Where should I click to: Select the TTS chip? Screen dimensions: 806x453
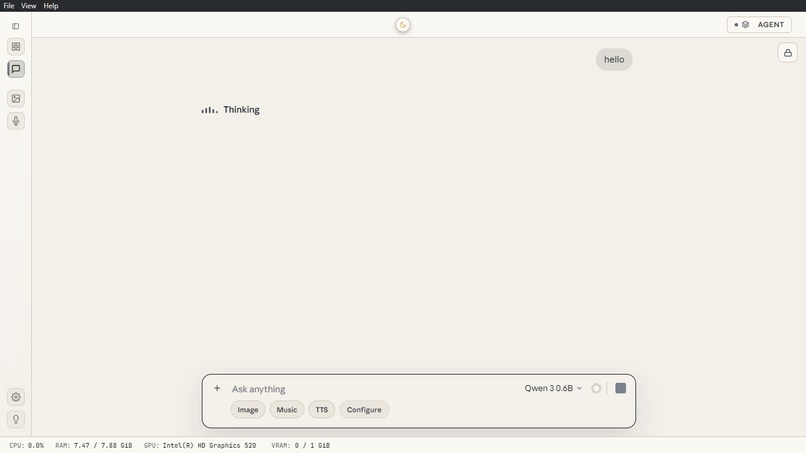(322, 410)
